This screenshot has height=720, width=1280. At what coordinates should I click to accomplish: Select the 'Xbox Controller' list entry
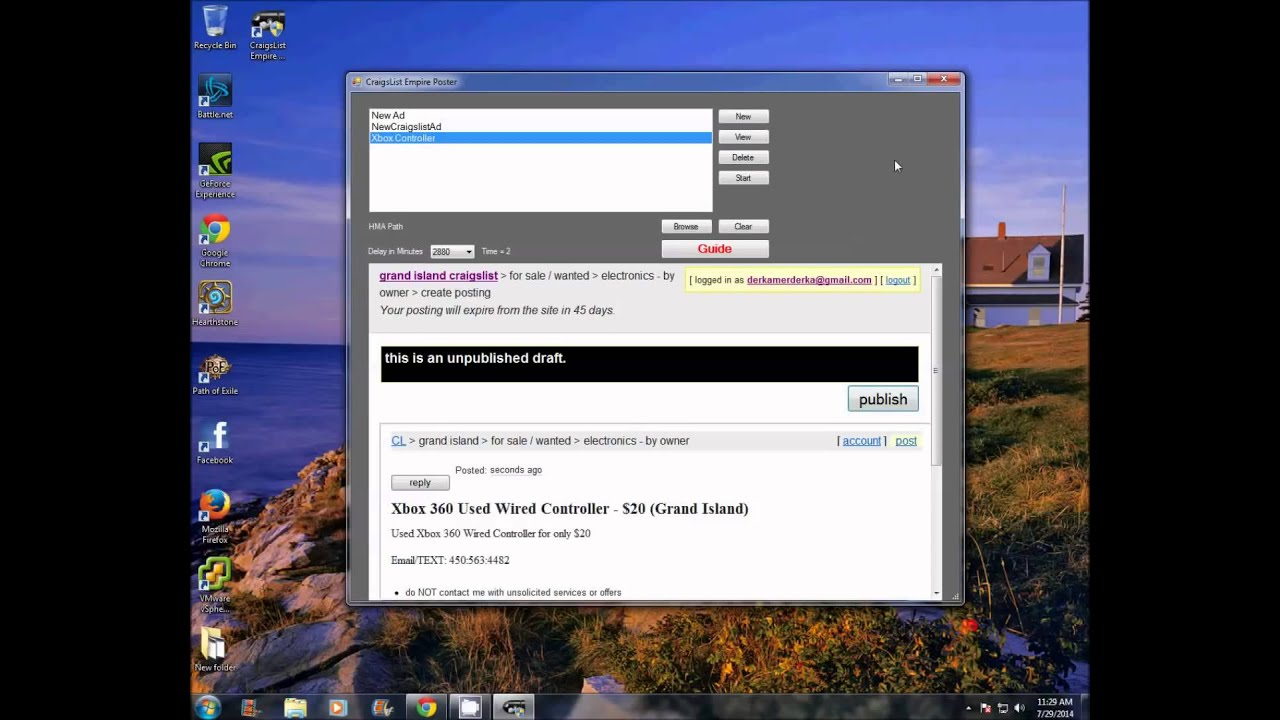tap(540, 138)
